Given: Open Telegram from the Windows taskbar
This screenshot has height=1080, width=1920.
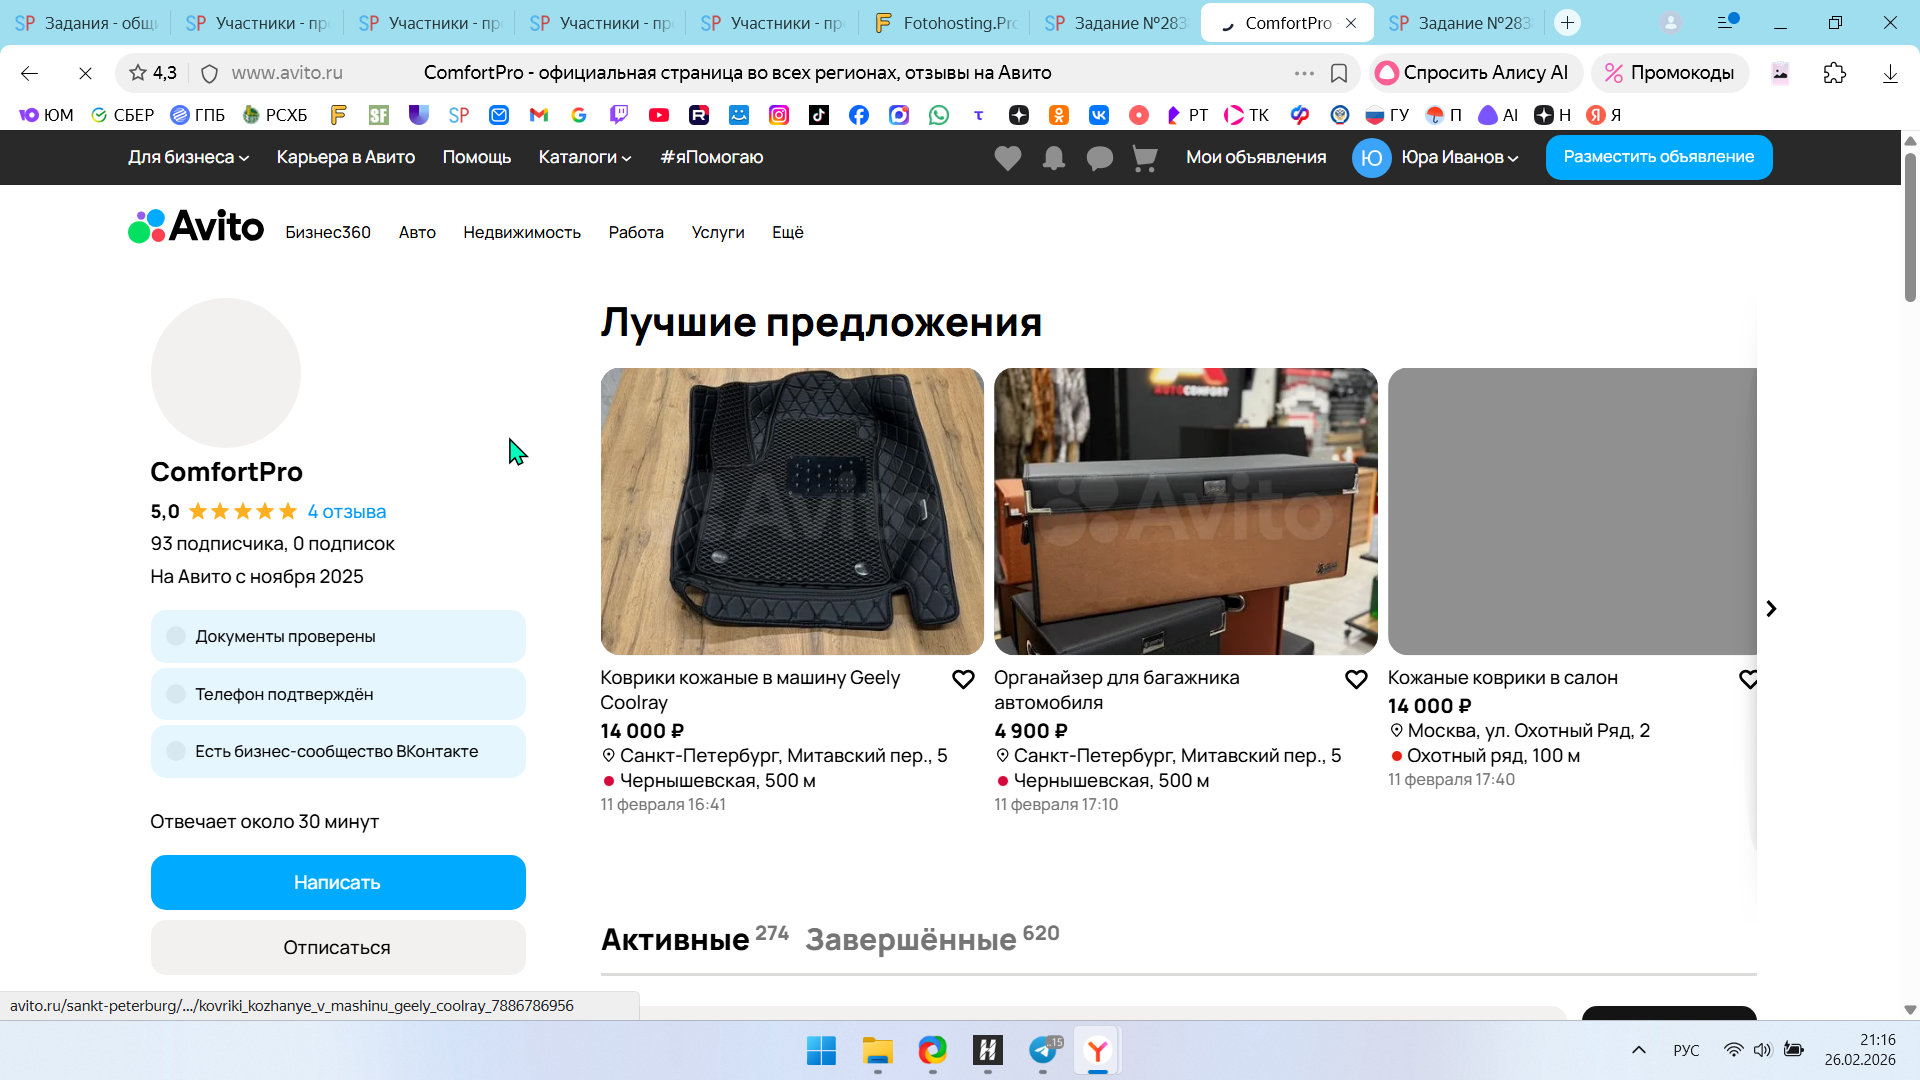Looking at the screenshot, I should click(x=1043, y=1051).
